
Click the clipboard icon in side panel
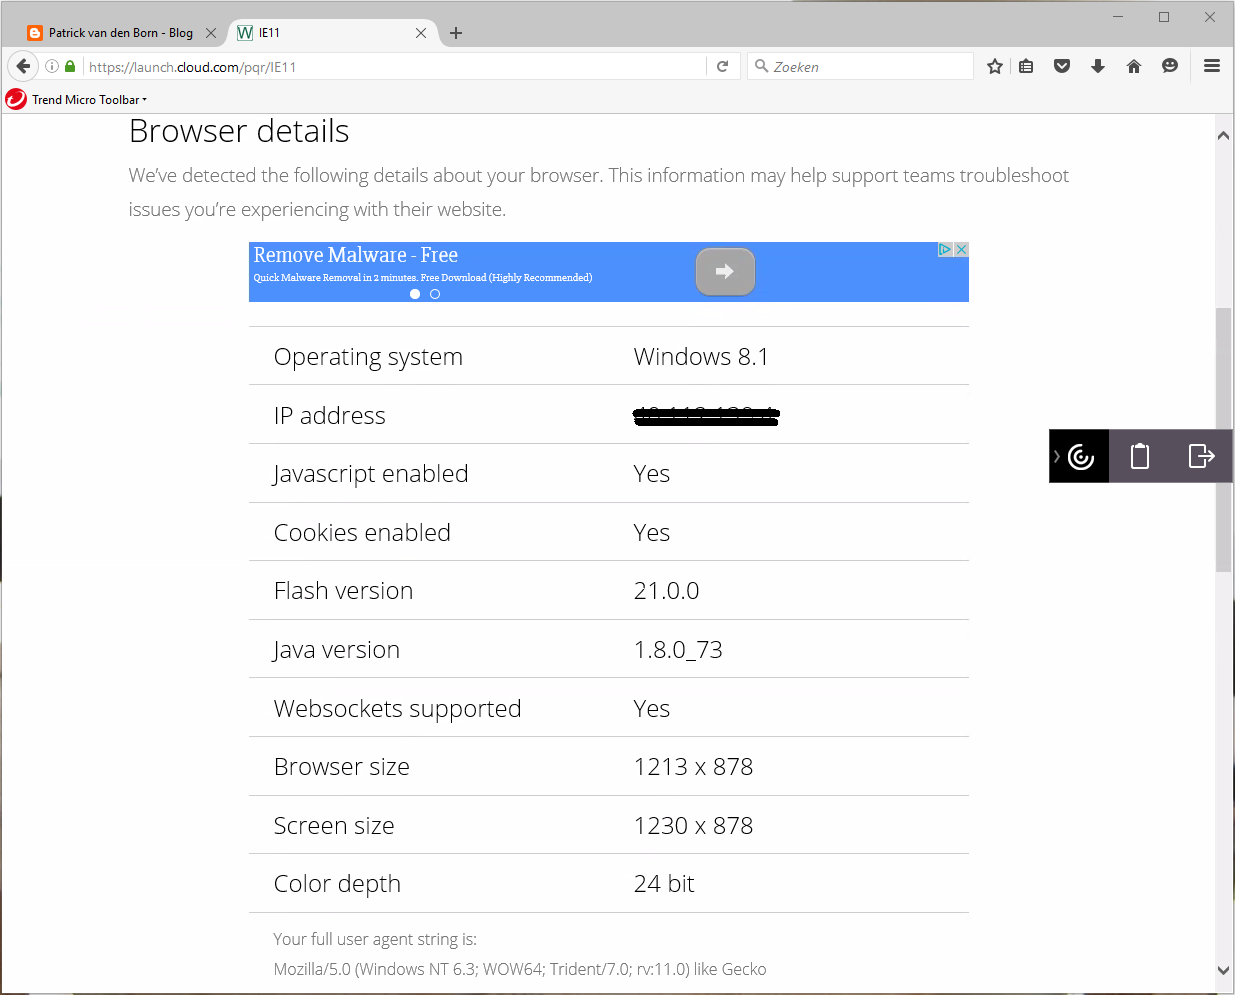tap(1140, 456)
